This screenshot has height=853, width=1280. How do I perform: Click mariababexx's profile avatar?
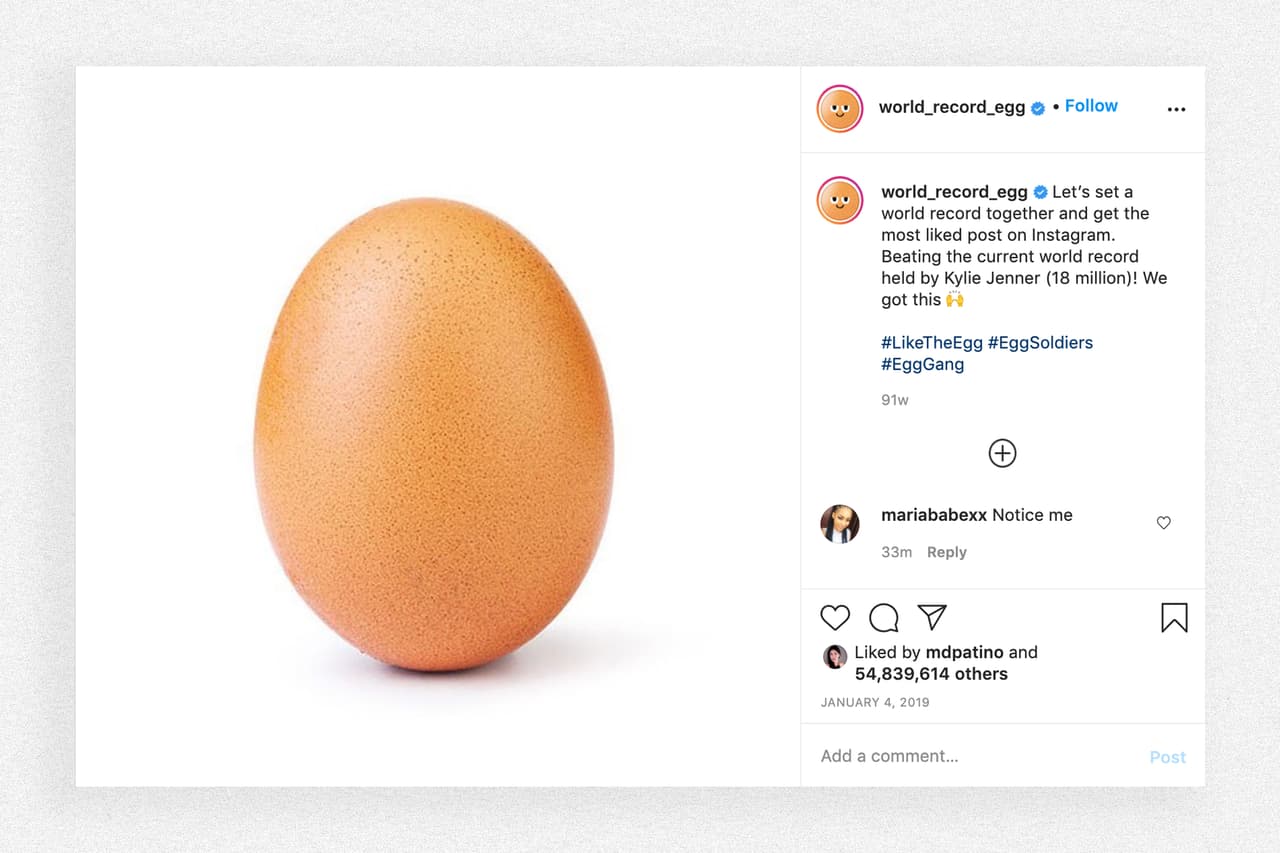point(840,523)
